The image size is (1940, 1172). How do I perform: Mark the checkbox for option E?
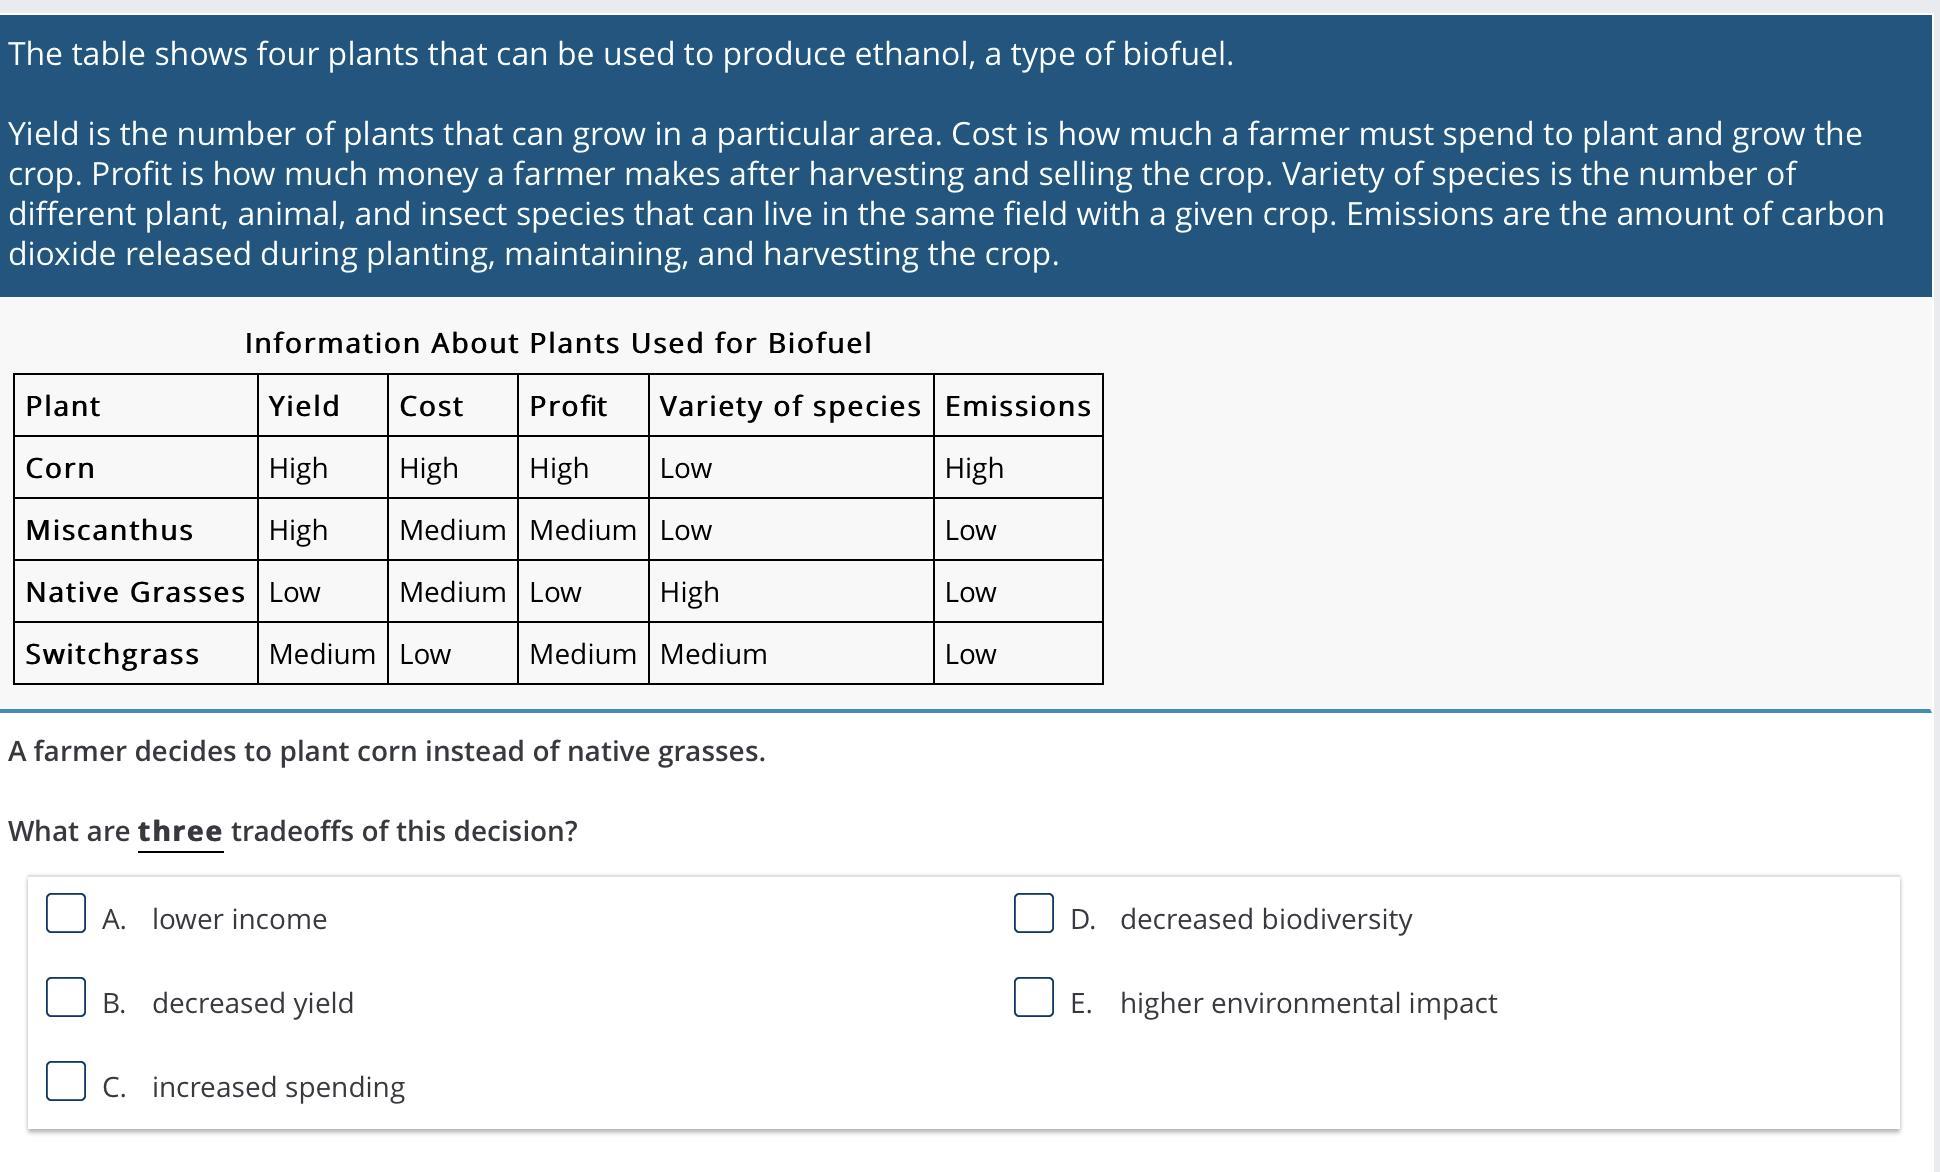1033,997
